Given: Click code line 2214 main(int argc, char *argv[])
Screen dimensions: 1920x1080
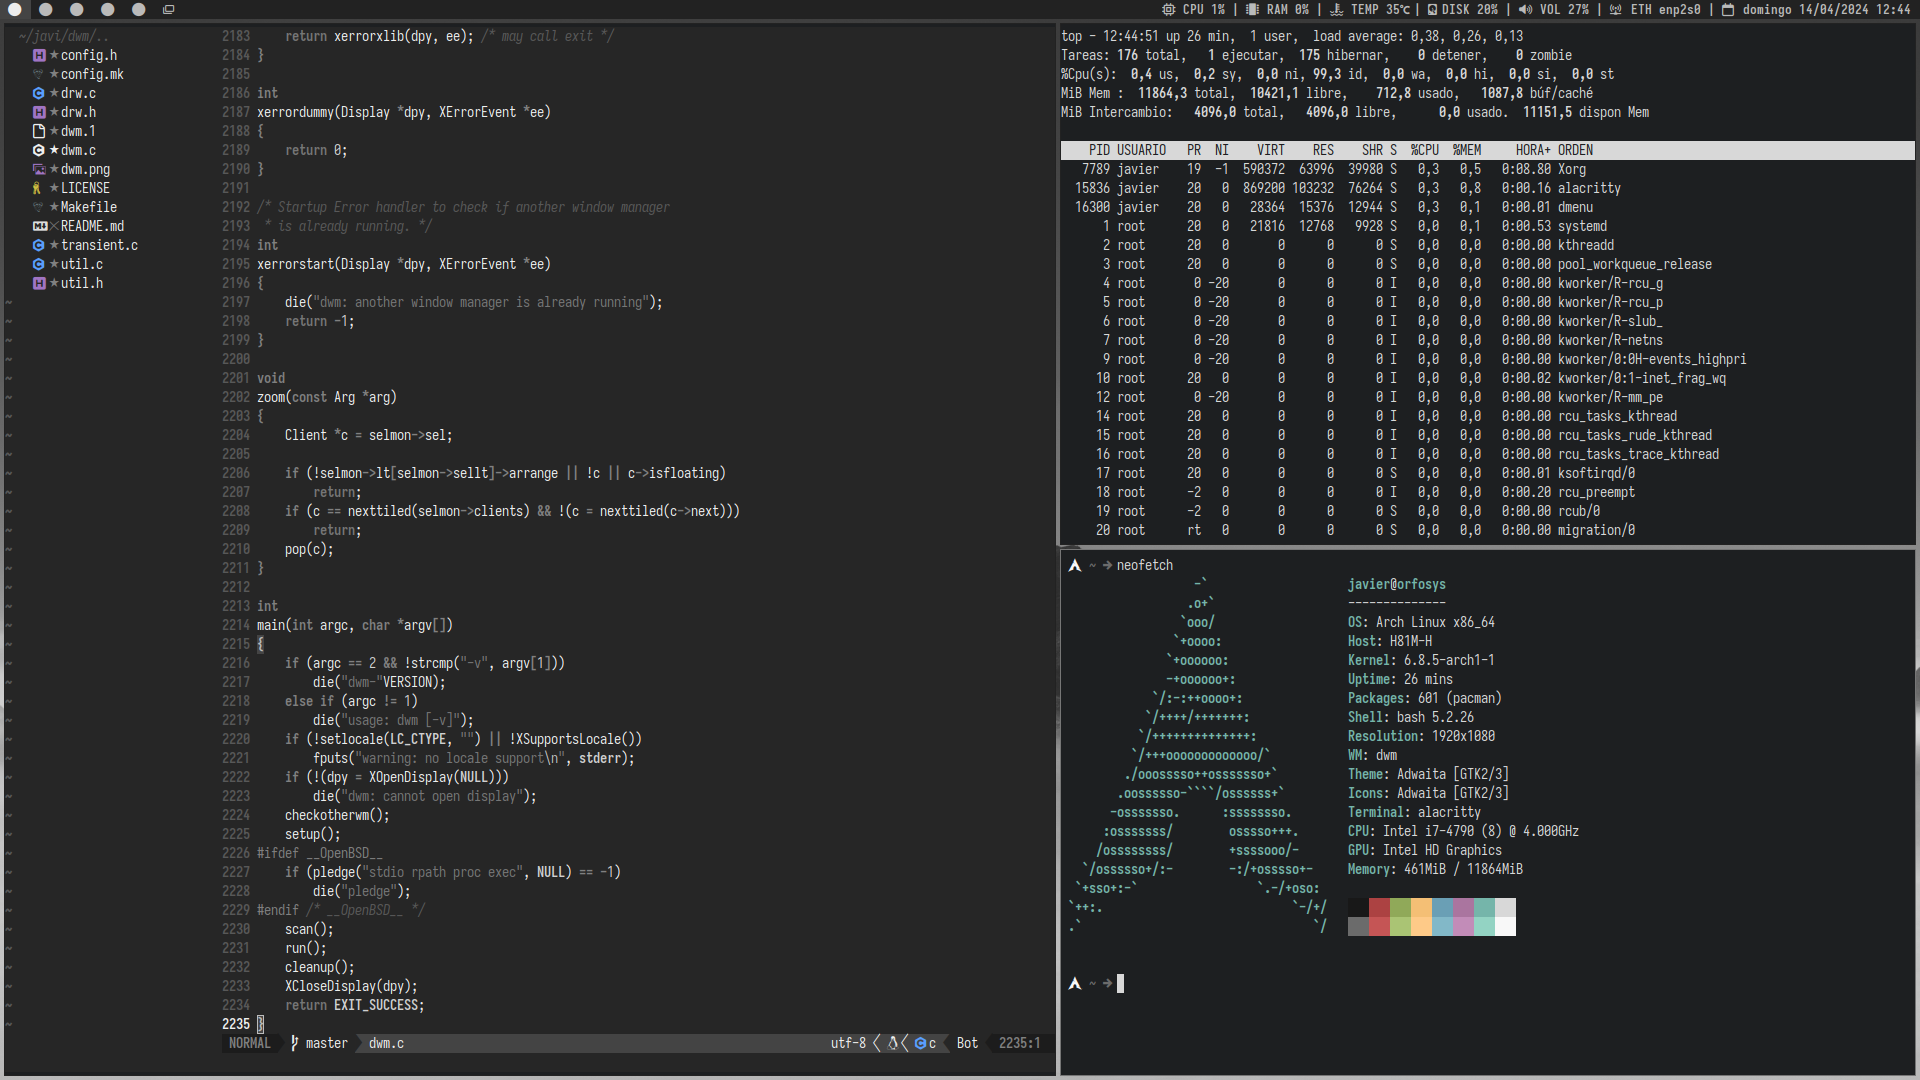Looking at the screenshot, I should click(355, 625).
